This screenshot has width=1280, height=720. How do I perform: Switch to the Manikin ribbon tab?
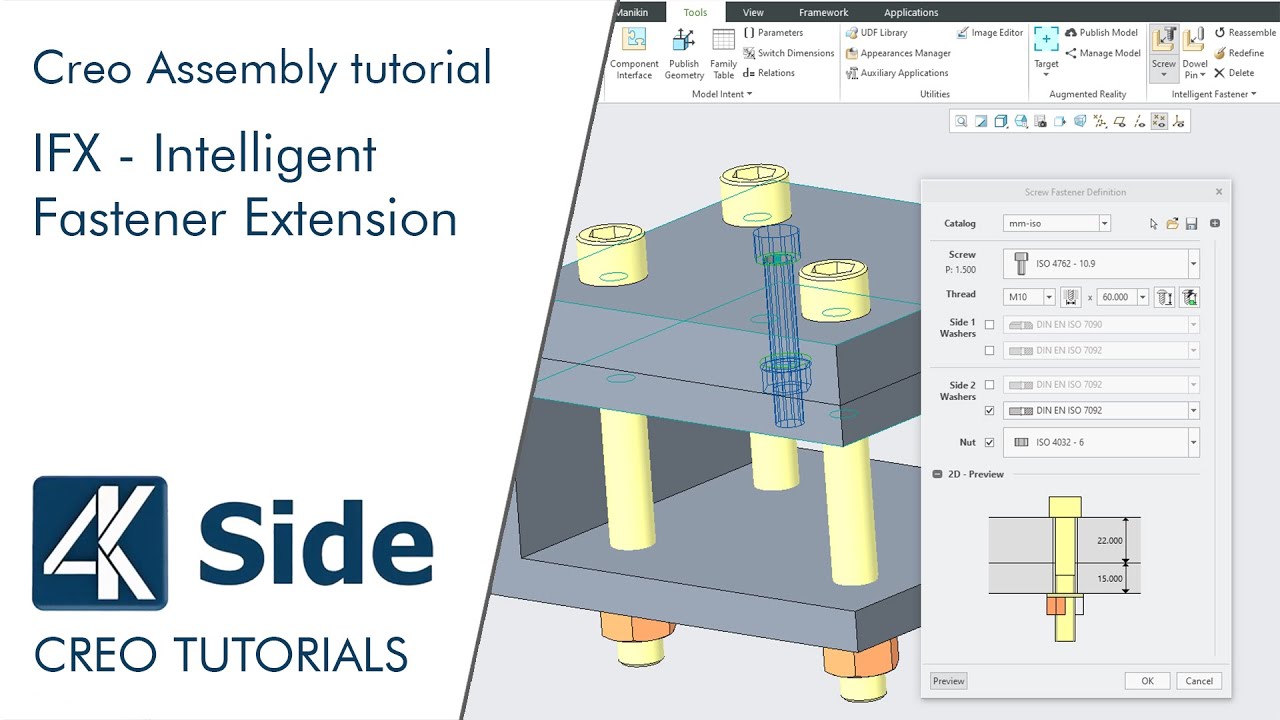[631, 12]
